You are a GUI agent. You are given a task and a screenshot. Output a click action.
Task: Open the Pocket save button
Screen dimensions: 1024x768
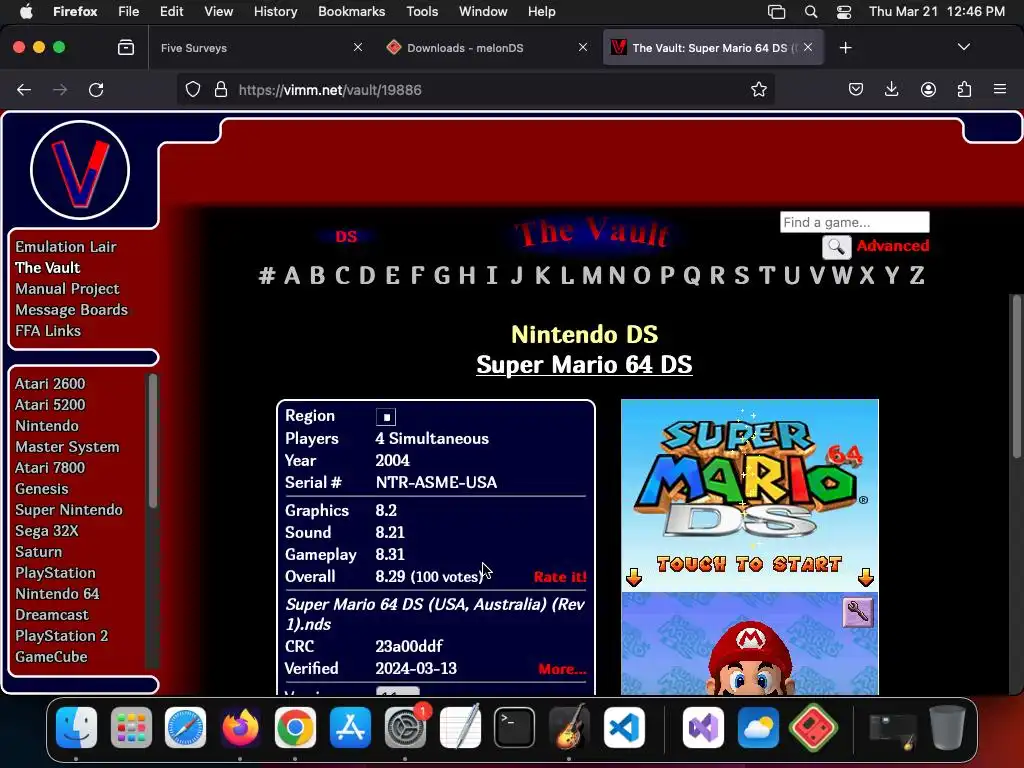point(856,89)
